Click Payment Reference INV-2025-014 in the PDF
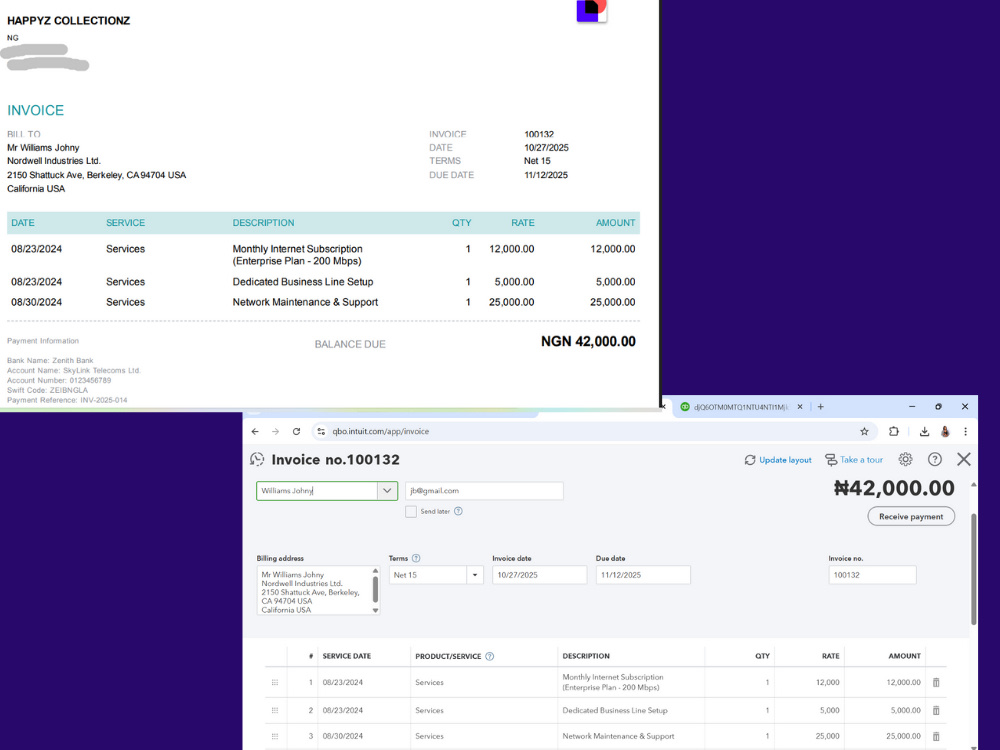 (67, 401)
